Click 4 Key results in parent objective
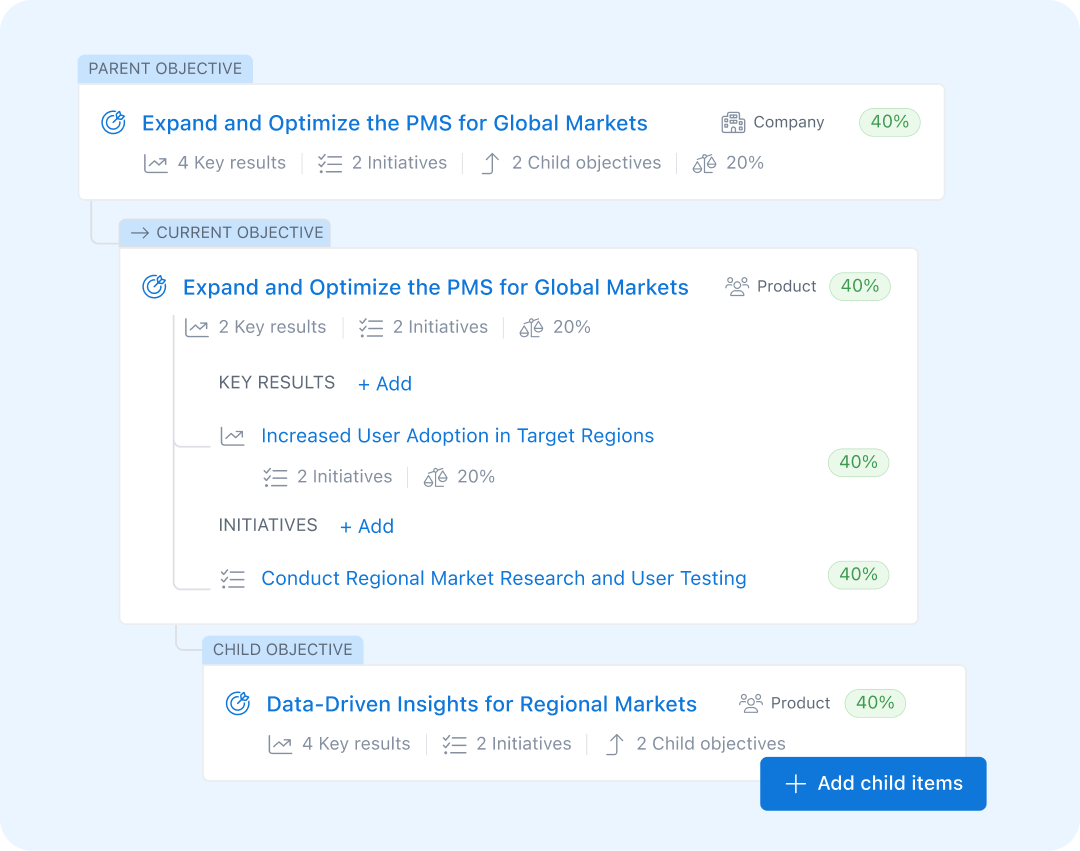1080x851 pixels. coord(231,163)
